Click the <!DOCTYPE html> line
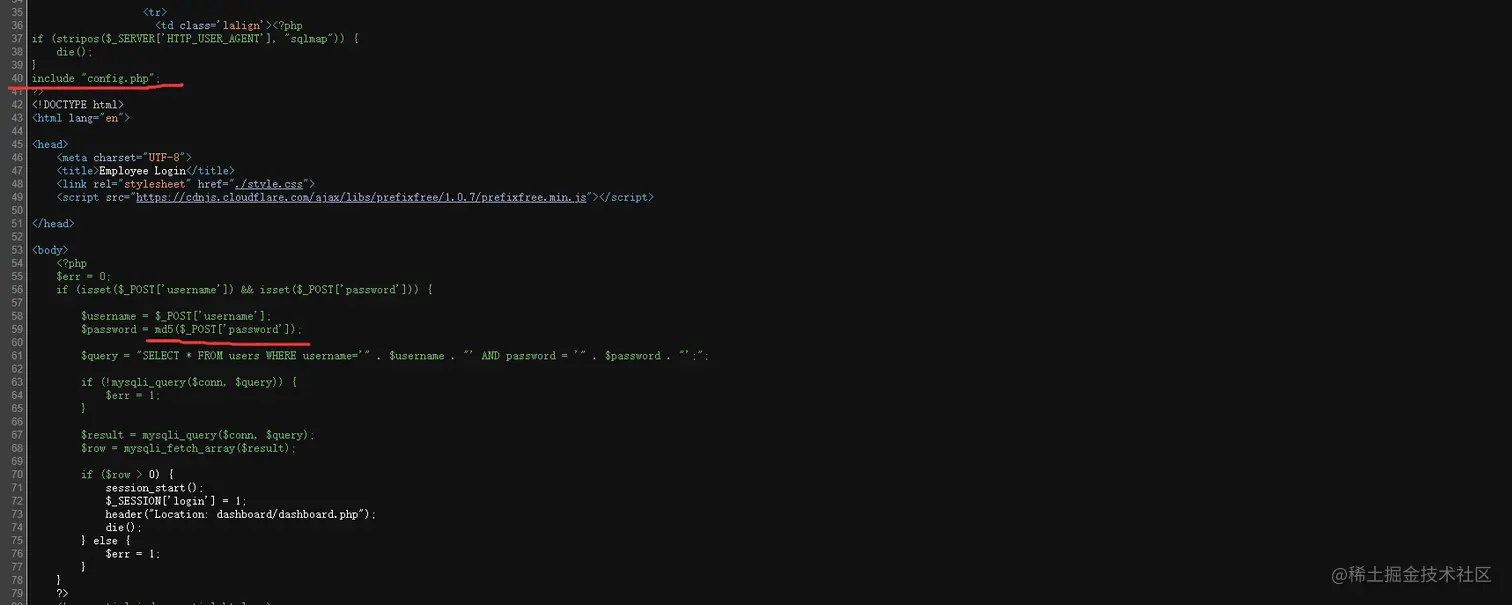The width and height of the screenshot is (1512, 605). pos(78,105)
